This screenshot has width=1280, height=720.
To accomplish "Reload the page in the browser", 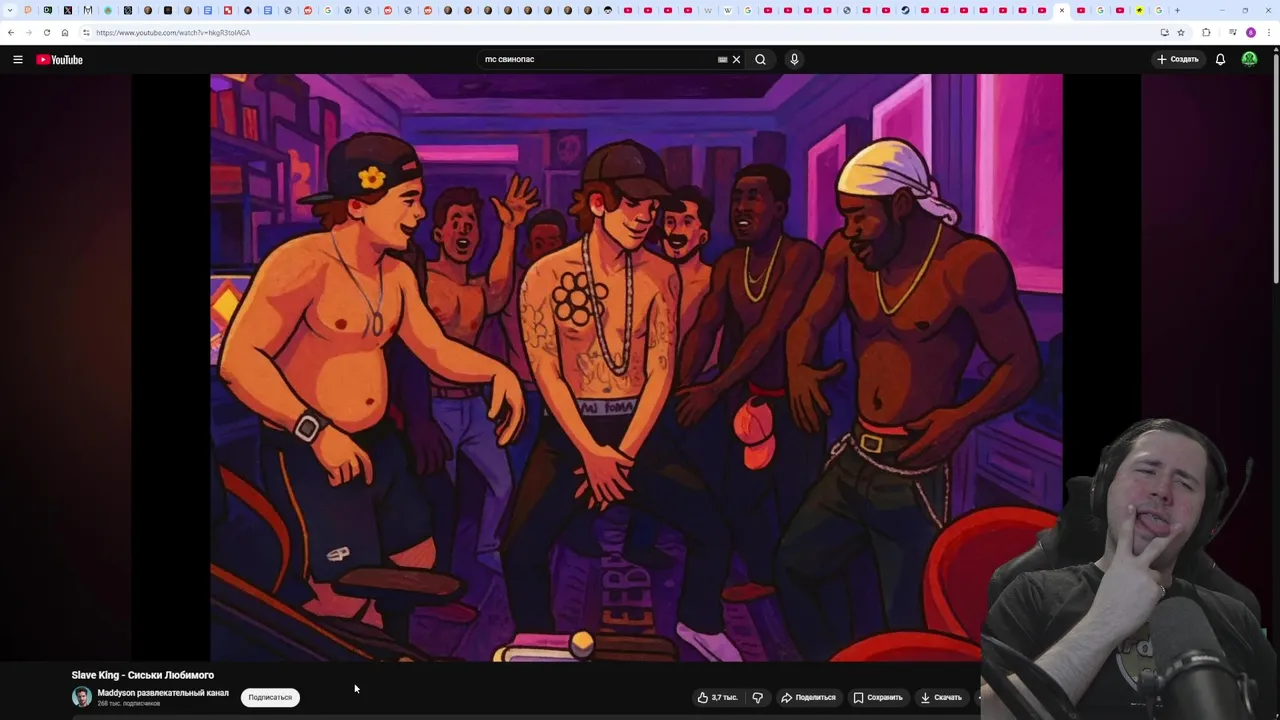I will click(x=46, y=32).
